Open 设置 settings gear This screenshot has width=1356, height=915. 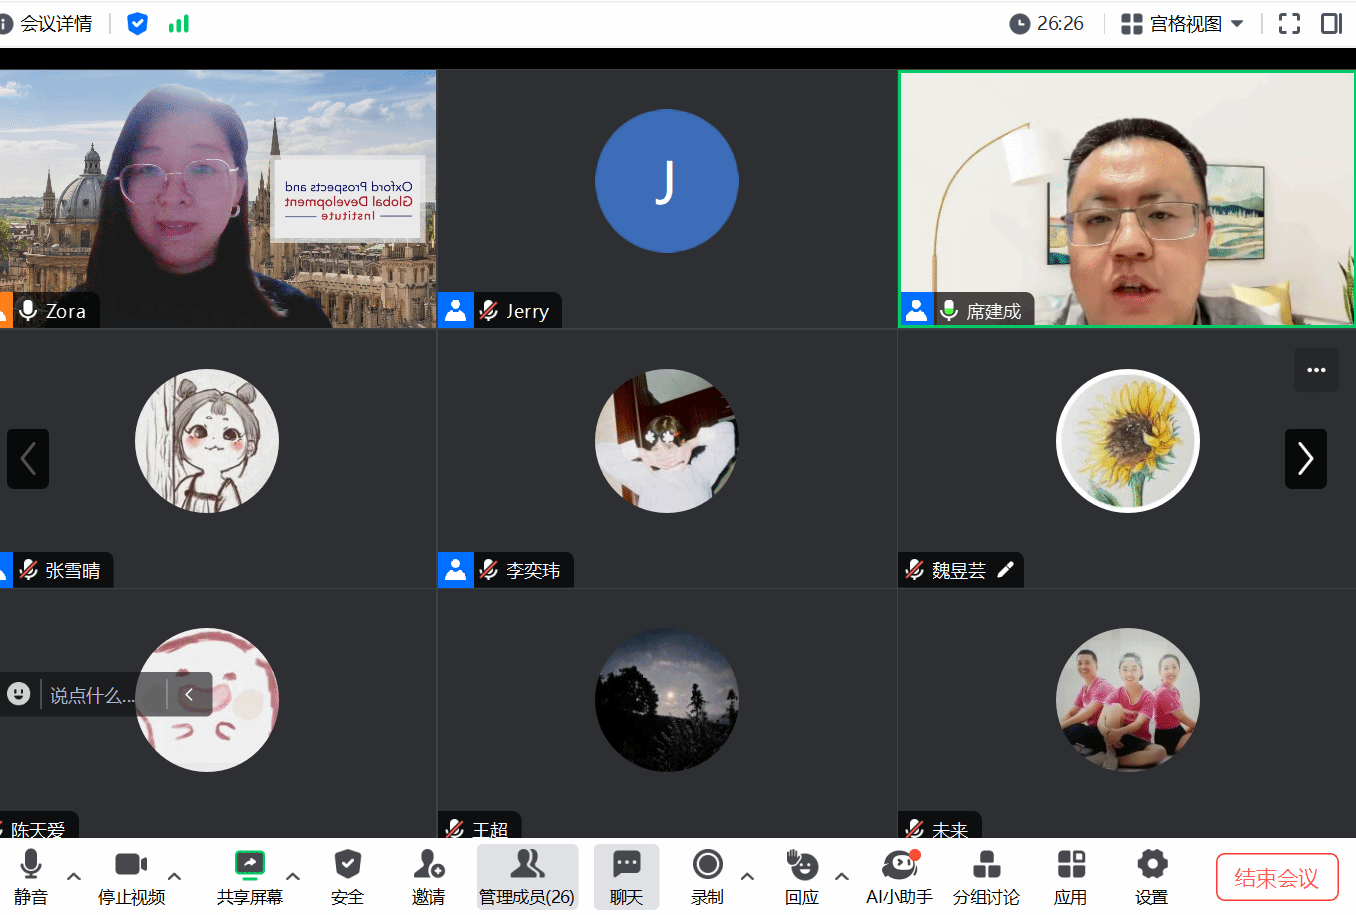click(x=1151, y=876)
